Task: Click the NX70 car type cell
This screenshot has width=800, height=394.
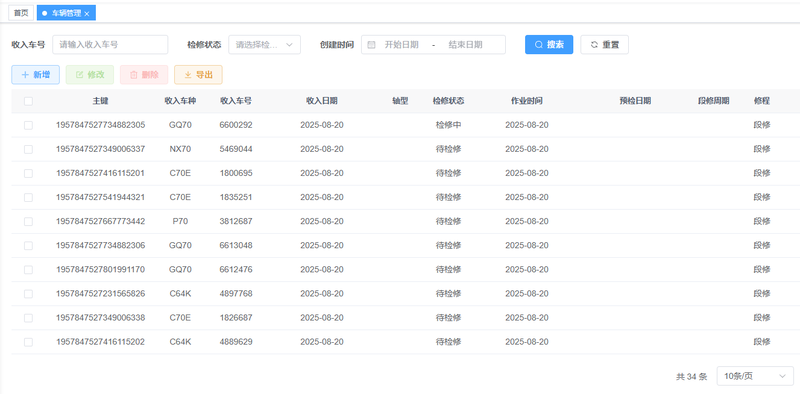Action: pos(180,149)
